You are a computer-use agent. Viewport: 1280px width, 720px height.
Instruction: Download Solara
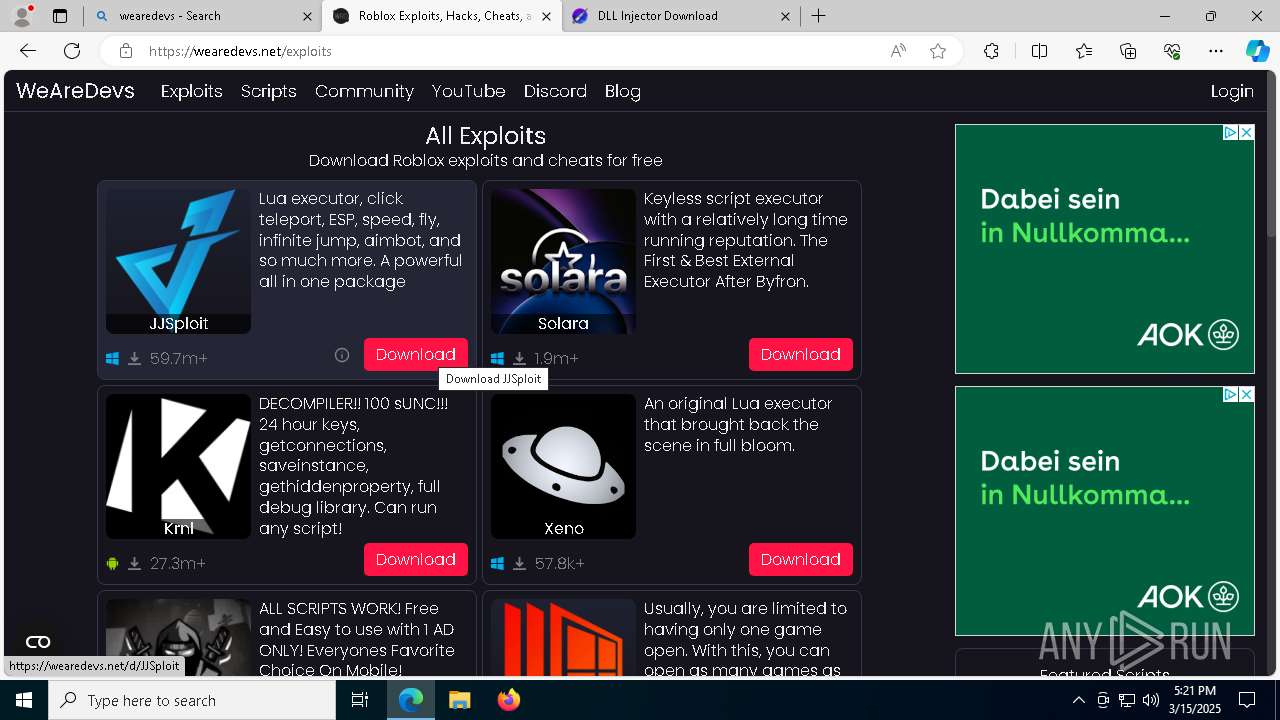point(800,355)
